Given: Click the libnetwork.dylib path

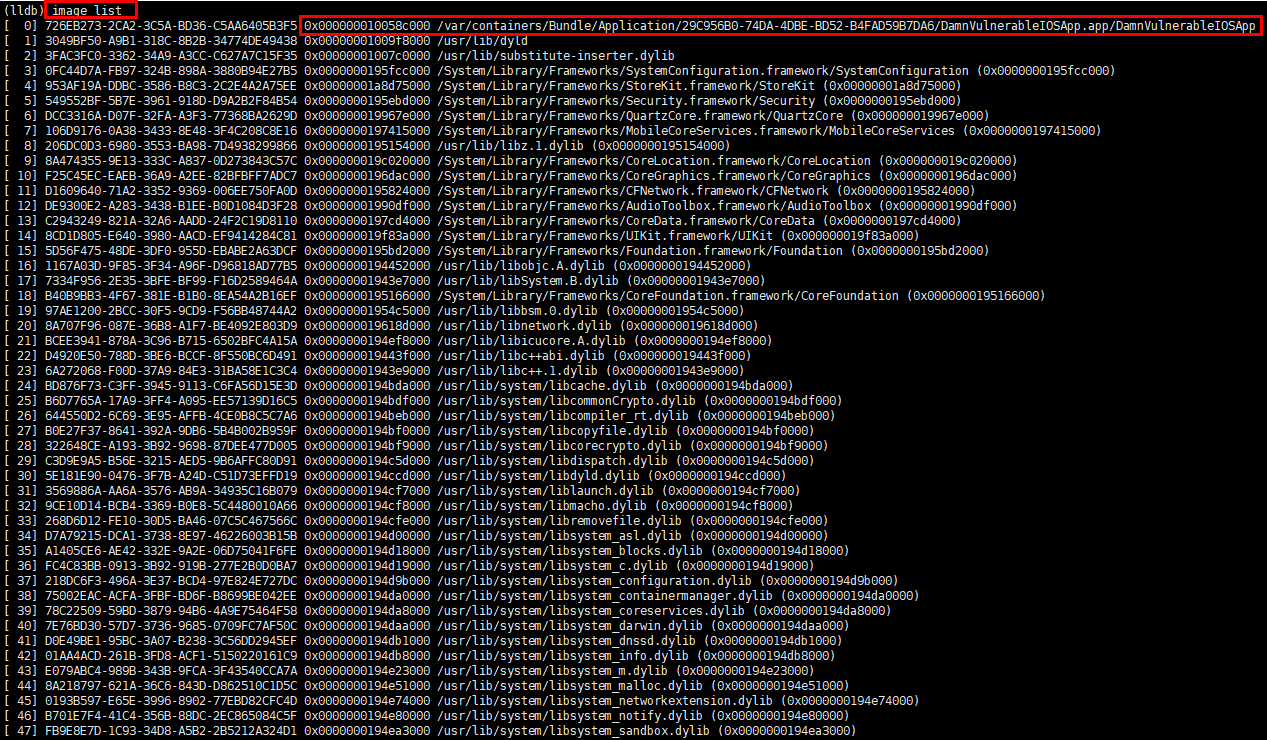Looking at the screenshot, I should [522, 325].
